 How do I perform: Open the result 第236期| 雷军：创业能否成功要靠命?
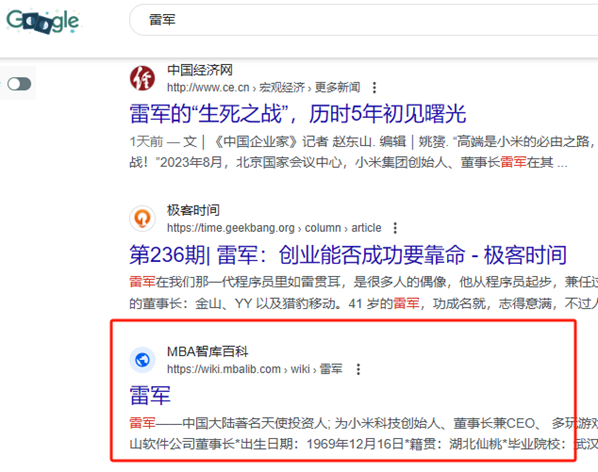[348, 255]
